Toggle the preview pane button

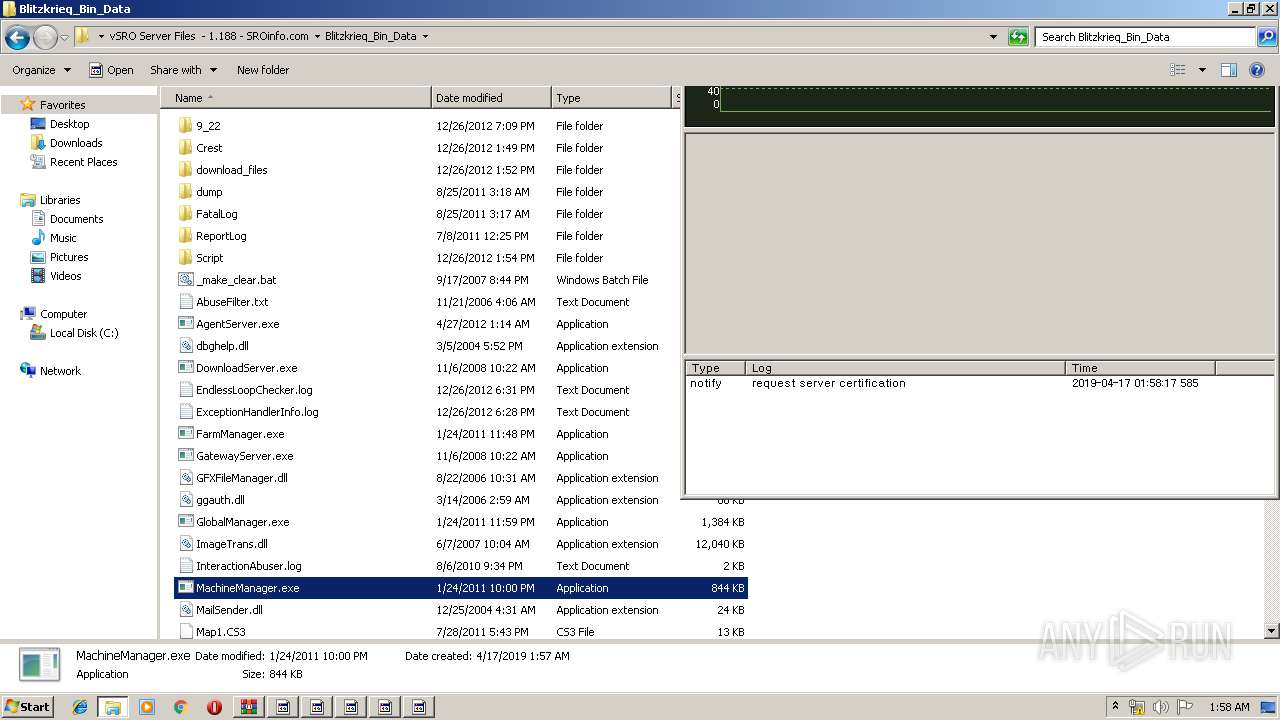coord(1229,70)
